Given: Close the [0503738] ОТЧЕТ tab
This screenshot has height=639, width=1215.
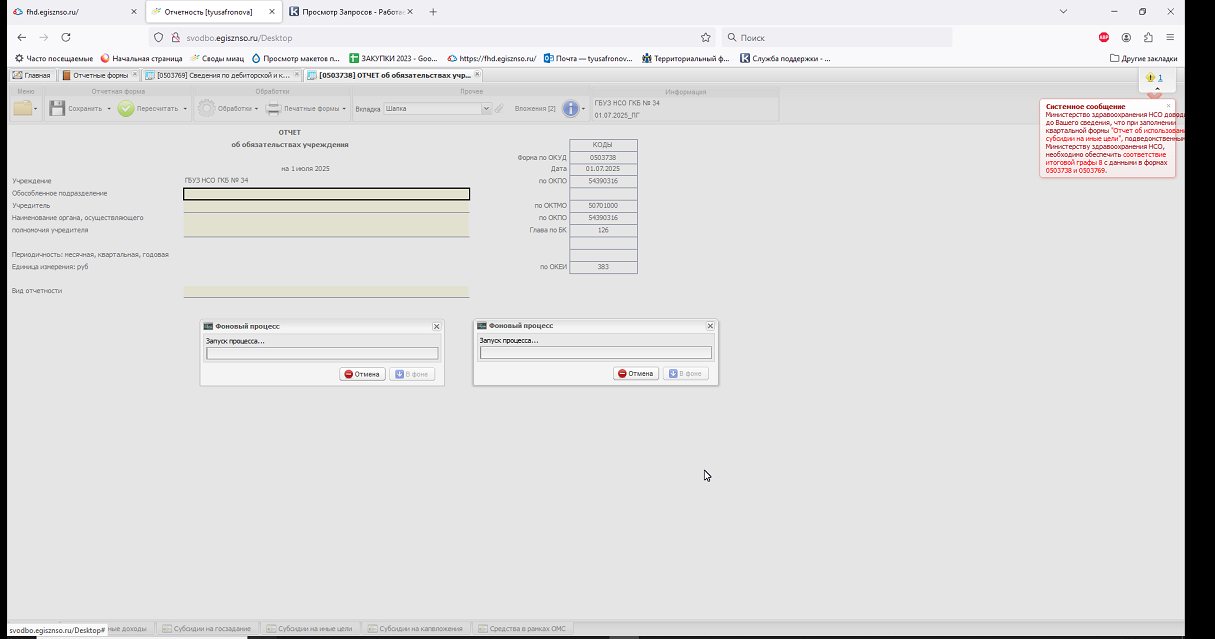Looking at the screenshot, I should pos(477,75).
